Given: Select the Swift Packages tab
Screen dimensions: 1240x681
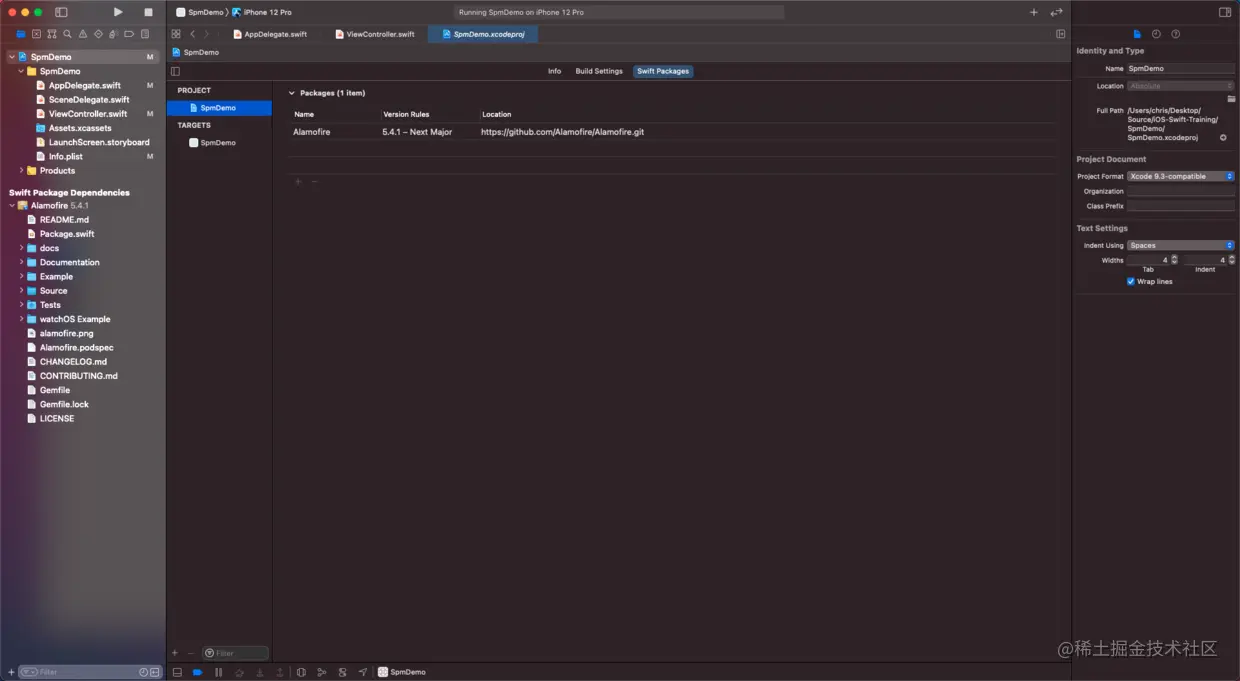Looking at the screenshot, I should (x=664, y=71).
